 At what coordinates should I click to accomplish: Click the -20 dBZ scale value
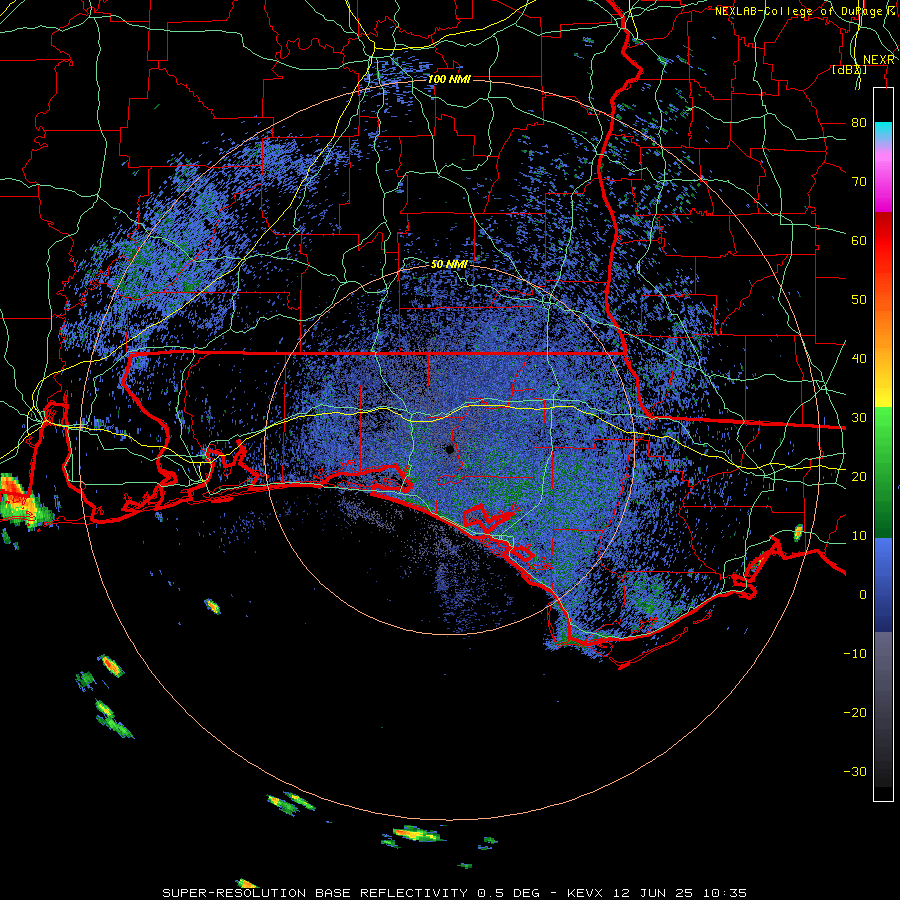855,713
